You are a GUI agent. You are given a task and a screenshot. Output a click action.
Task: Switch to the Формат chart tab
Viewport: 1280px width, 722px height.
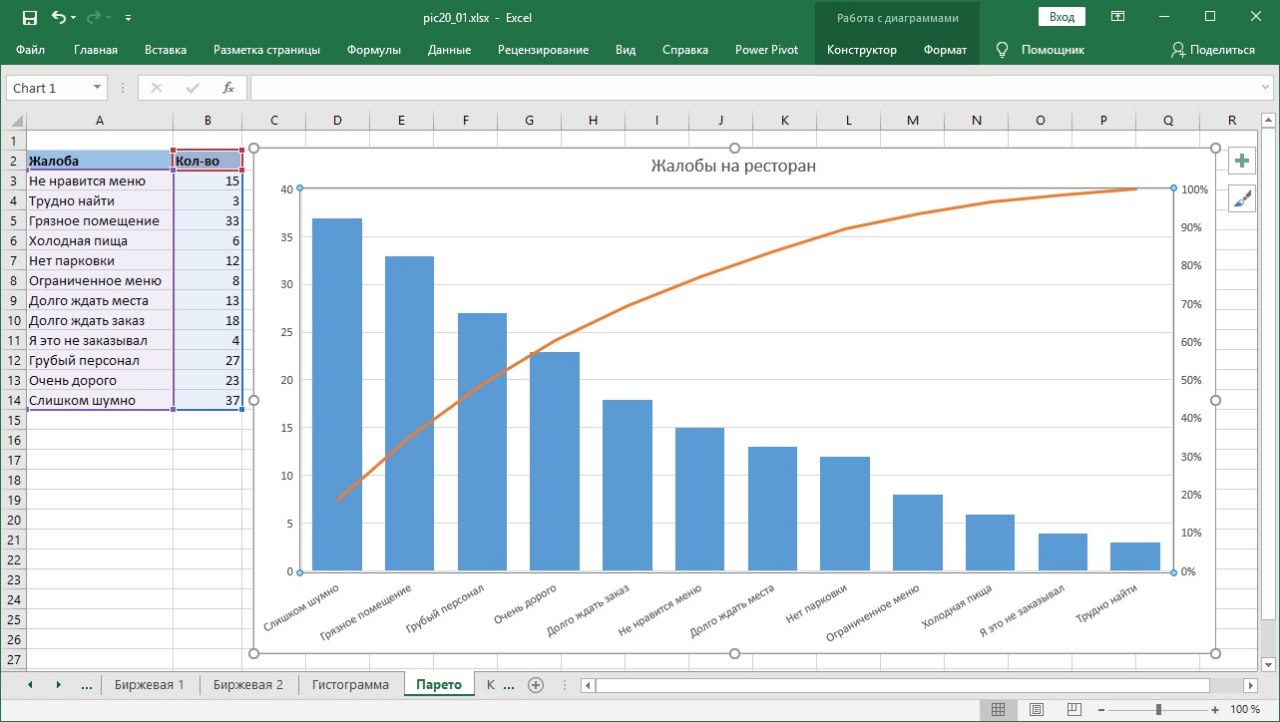click(x=945, y=50)
